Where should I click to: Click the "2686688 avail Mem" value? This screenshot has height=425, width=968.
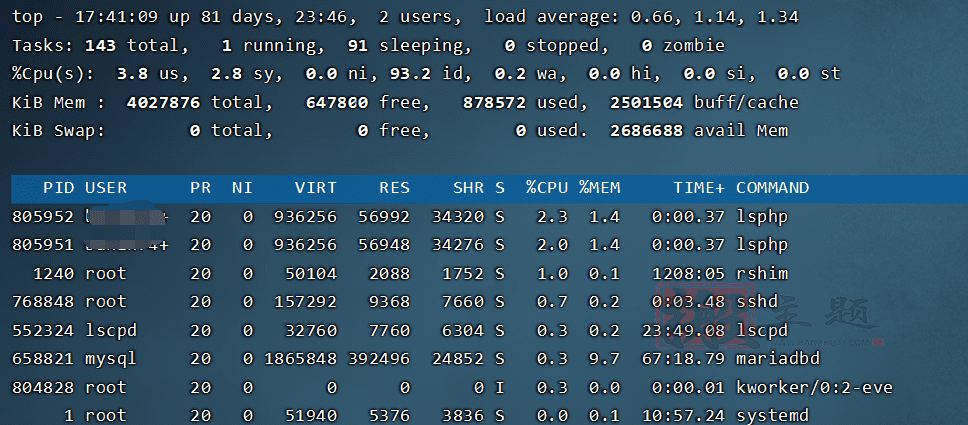699,131
